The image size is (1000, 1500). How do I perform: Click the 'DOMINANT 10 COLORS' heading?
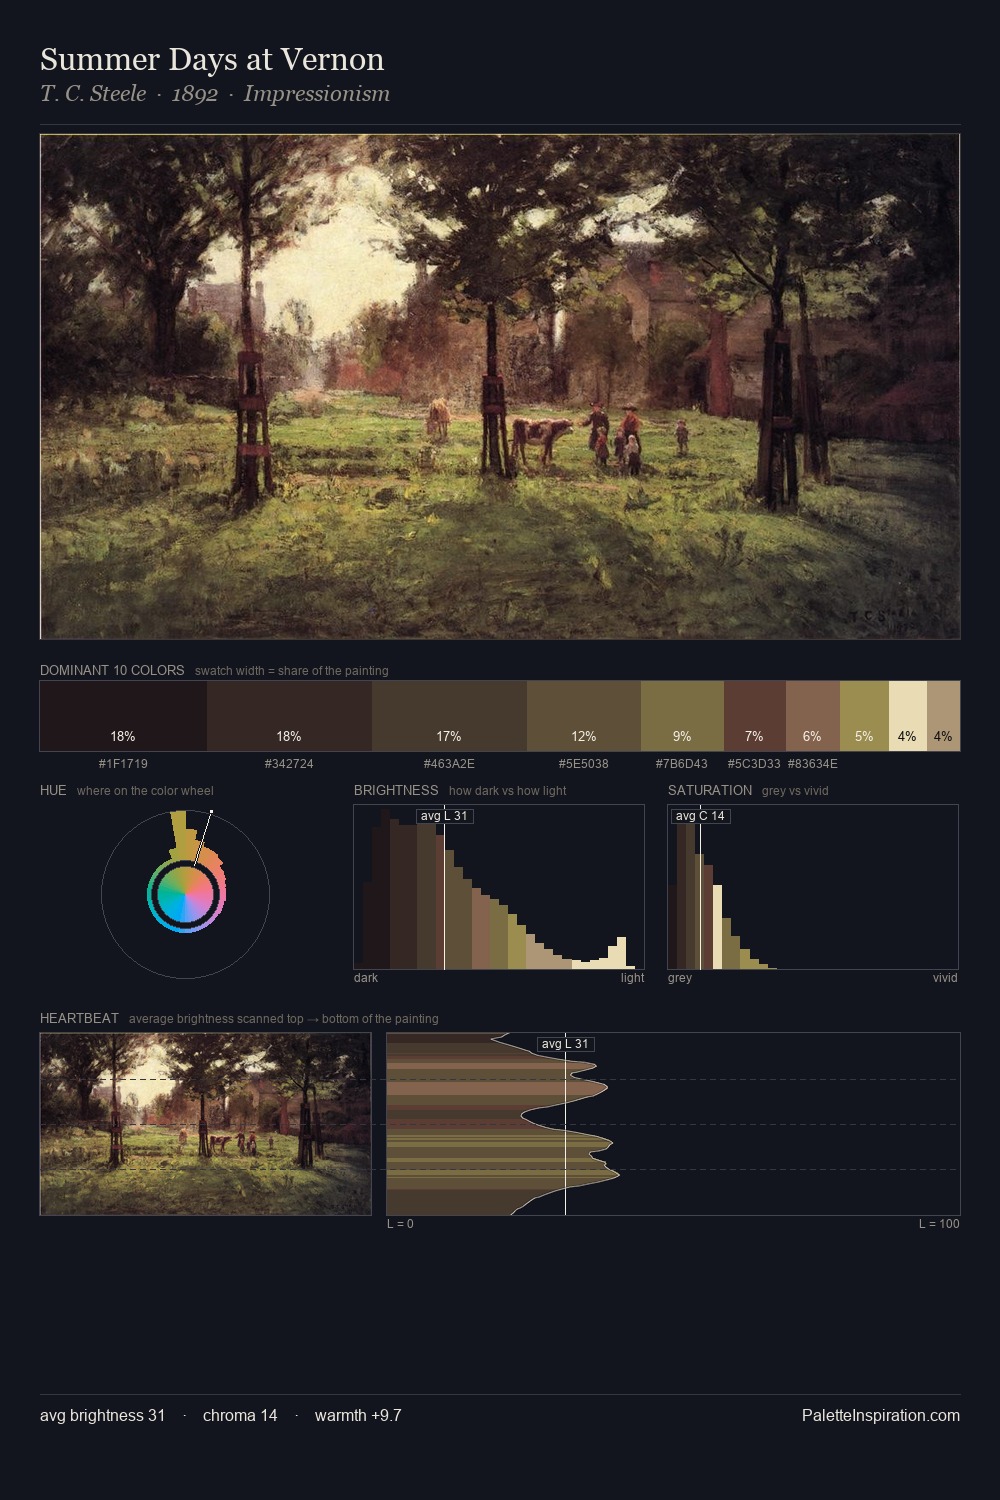112,670
